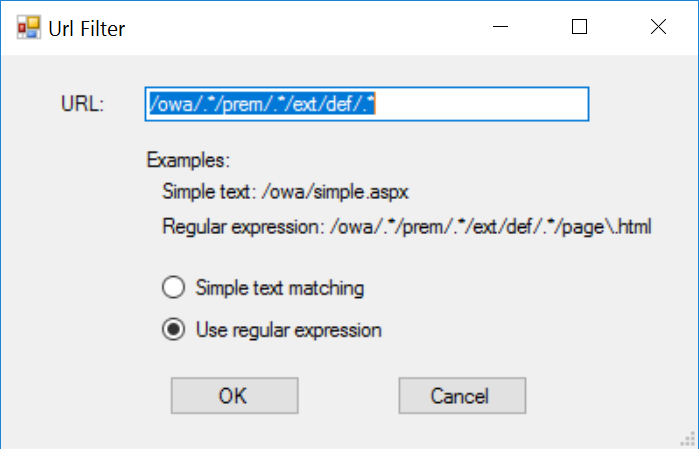
Task: Click the empty title bar area
Action: coord(300,28)
